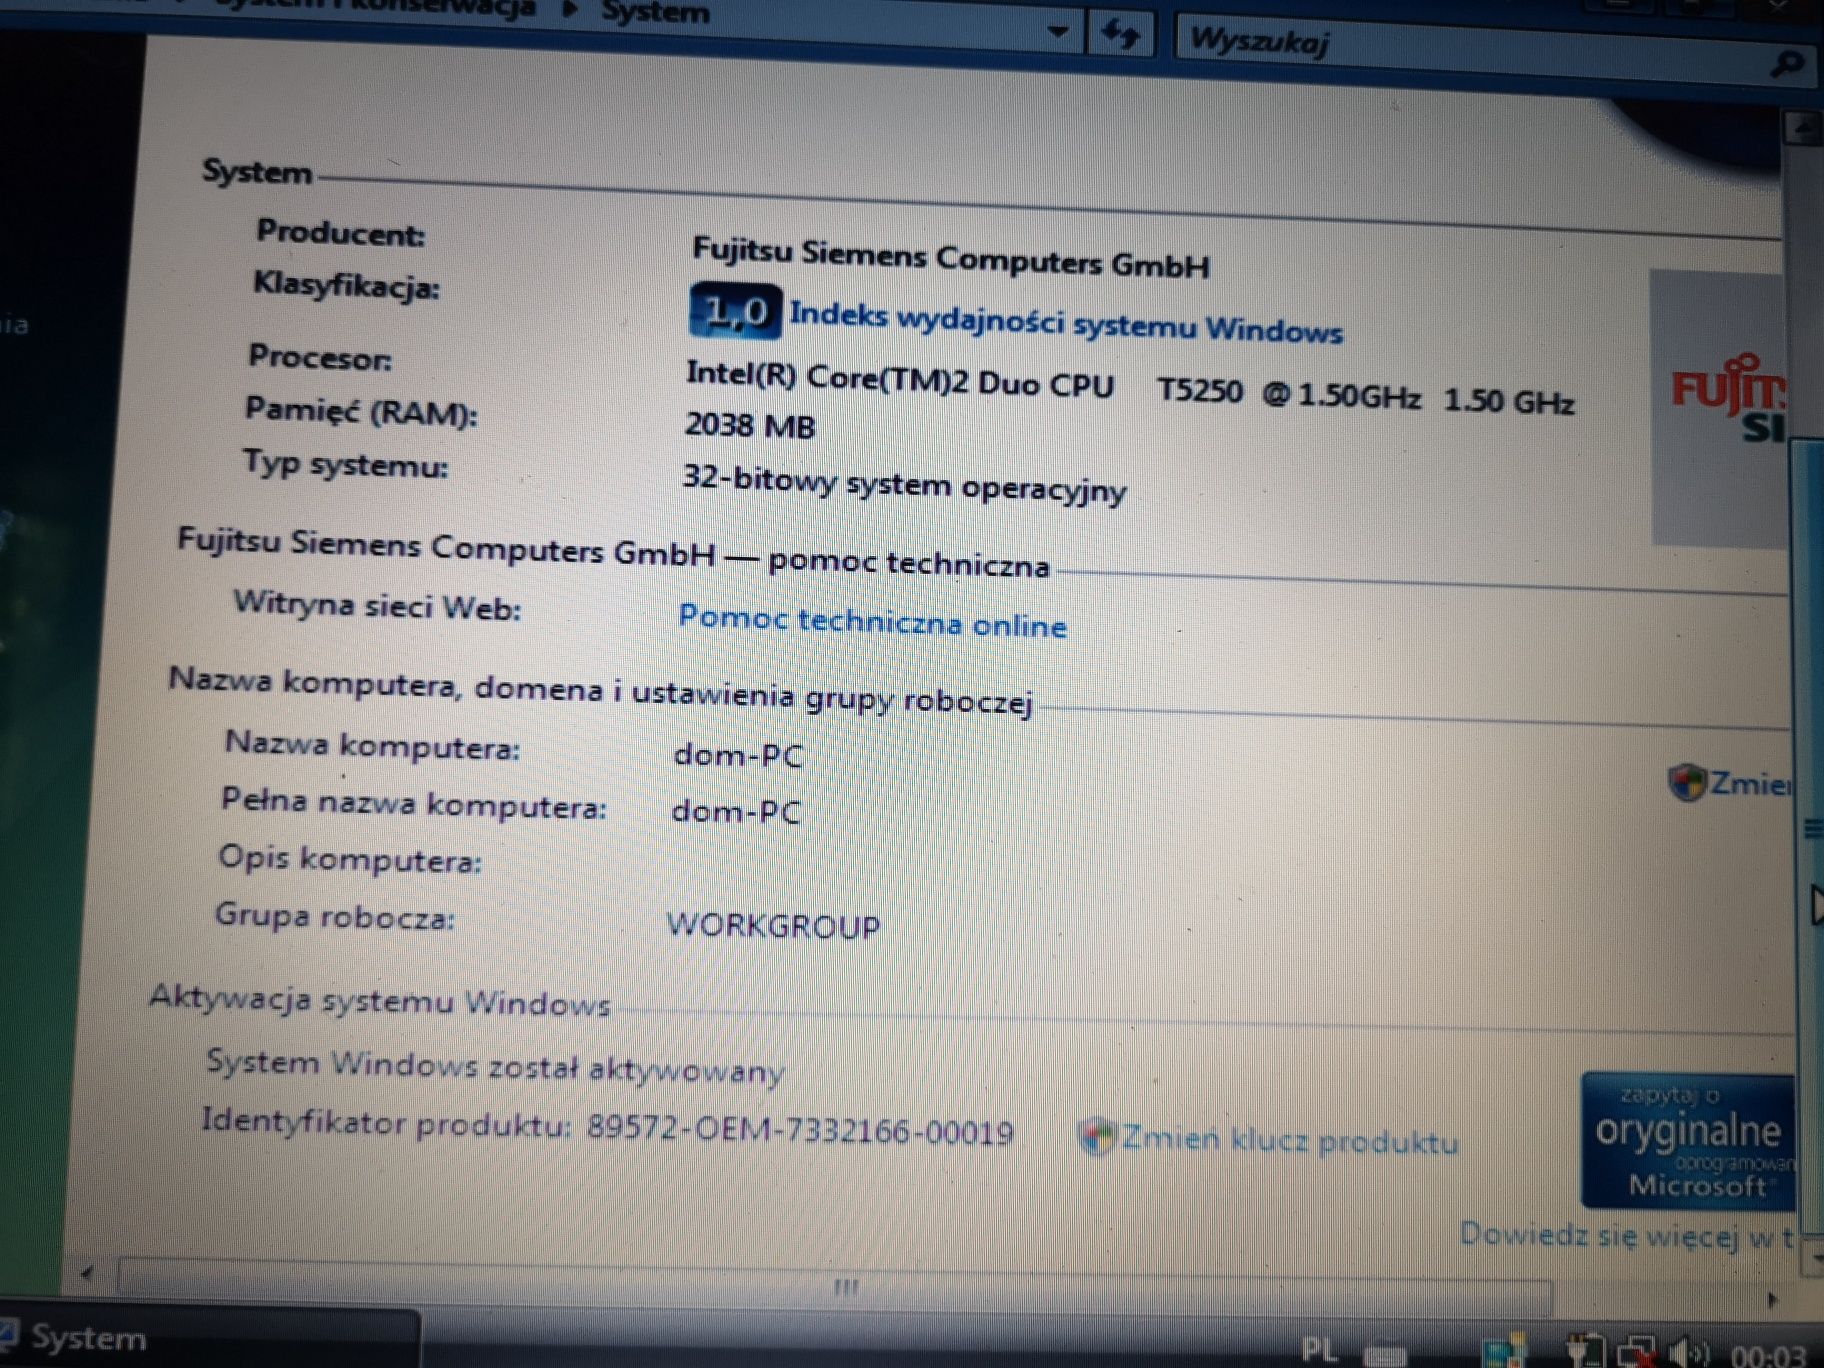The height and width of the screenshot is (1368, 1824).
Task: Select dom-PC beside Pełna nazwa komputera
Action: pyautogui.click(x=736, y=810)
